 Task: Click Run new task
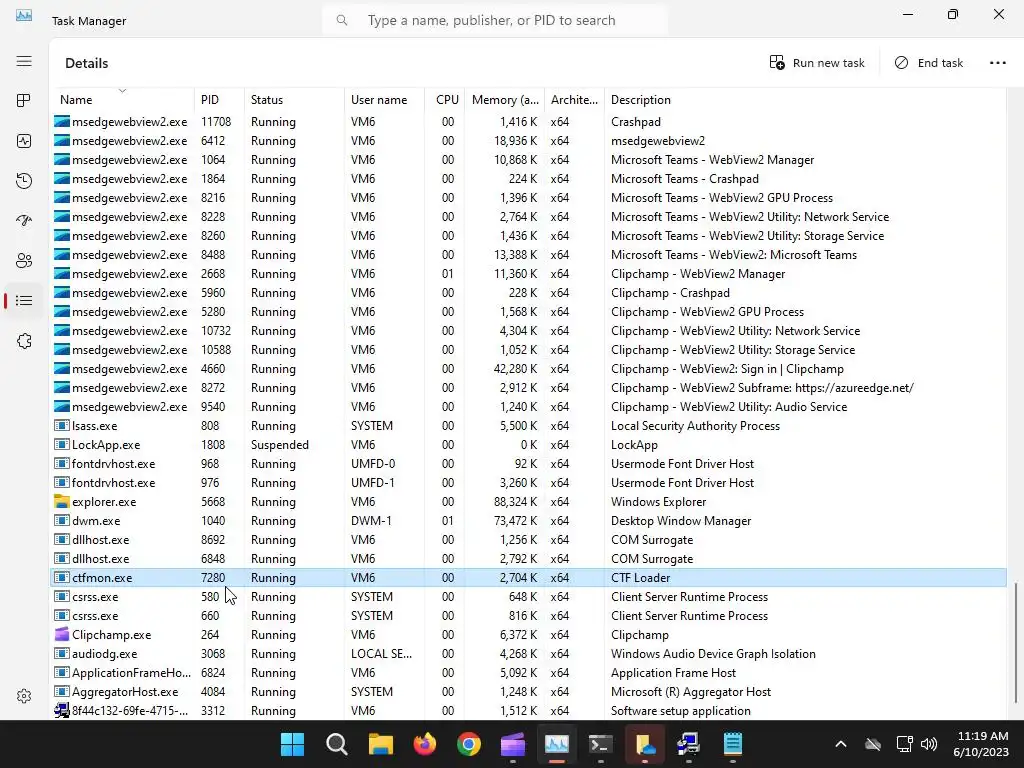(817, 63)
